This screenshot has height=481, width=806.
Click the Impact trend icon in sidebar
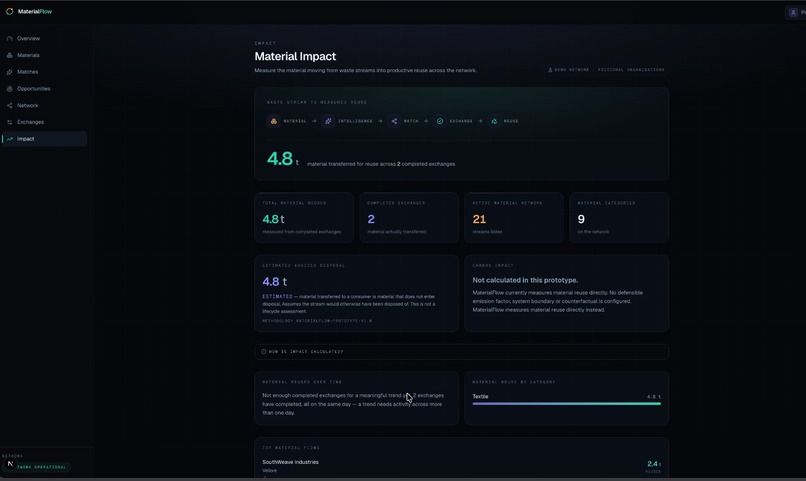[x=9, y=139]
